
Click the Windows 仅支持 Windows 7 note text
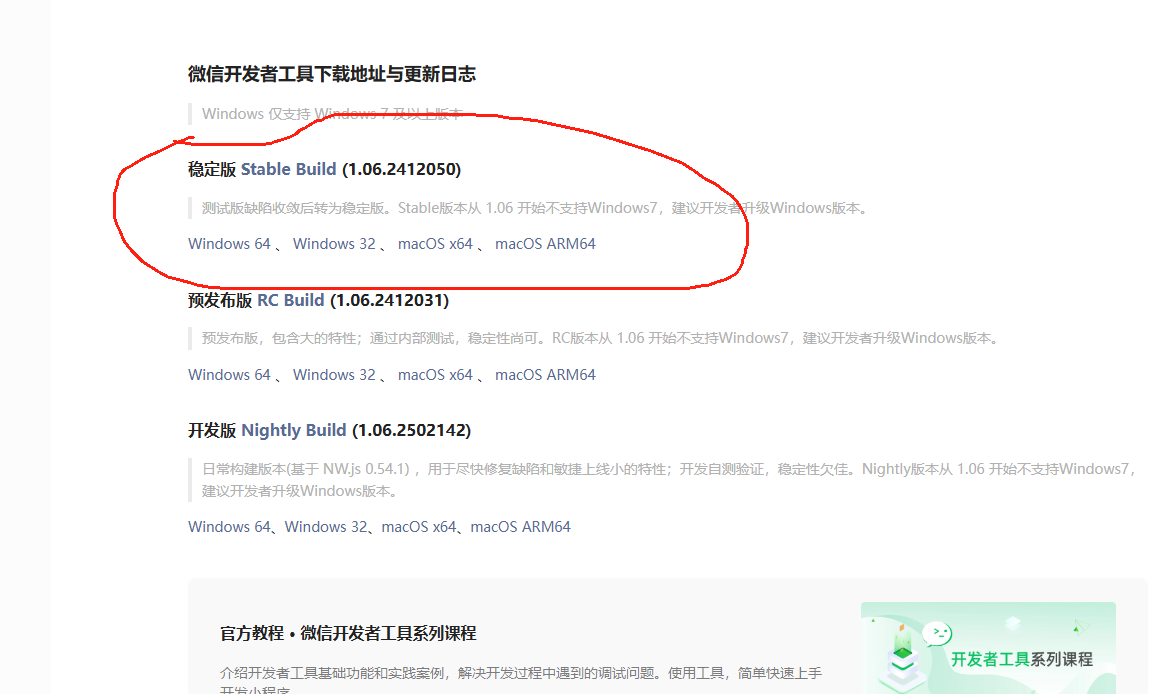332,114
